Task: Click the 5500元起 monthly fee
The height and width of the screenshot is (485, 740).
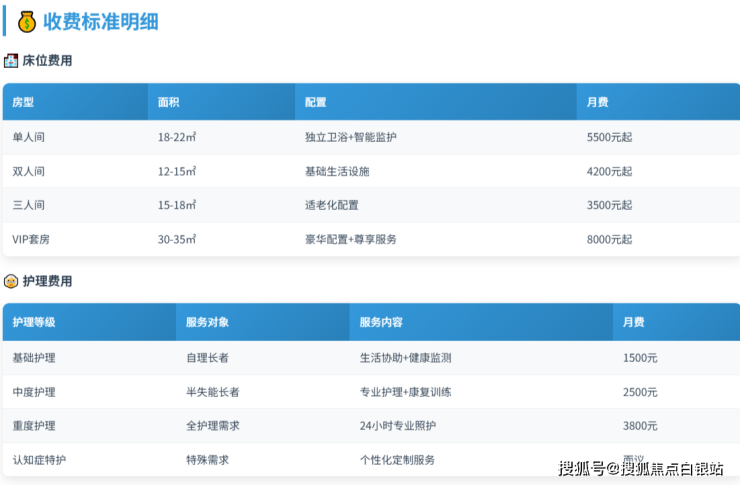Action: pyautogui.click(x=609, y=137)
